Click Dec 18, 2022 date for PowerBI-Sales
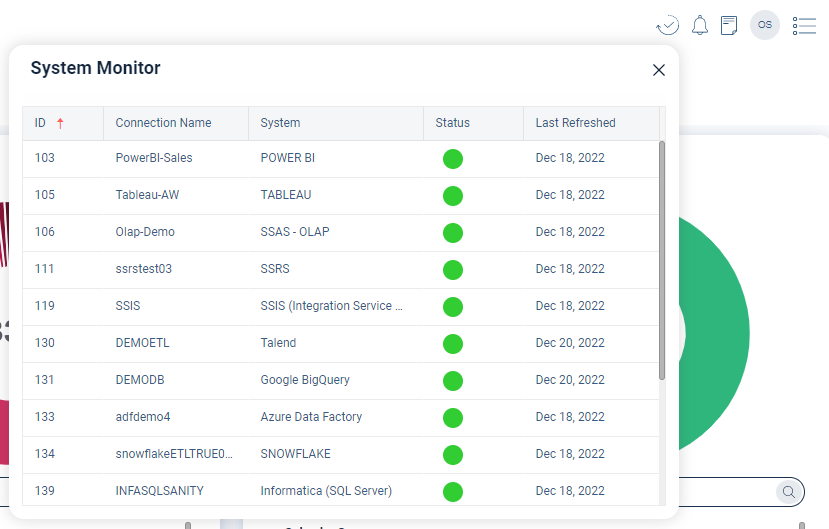The height and width of the screenshot is (529, 829). click(570, 157)
